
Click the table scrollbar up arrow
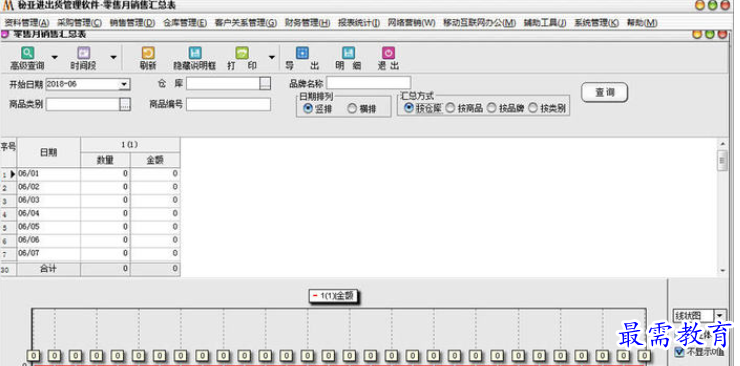coord(722,144)
